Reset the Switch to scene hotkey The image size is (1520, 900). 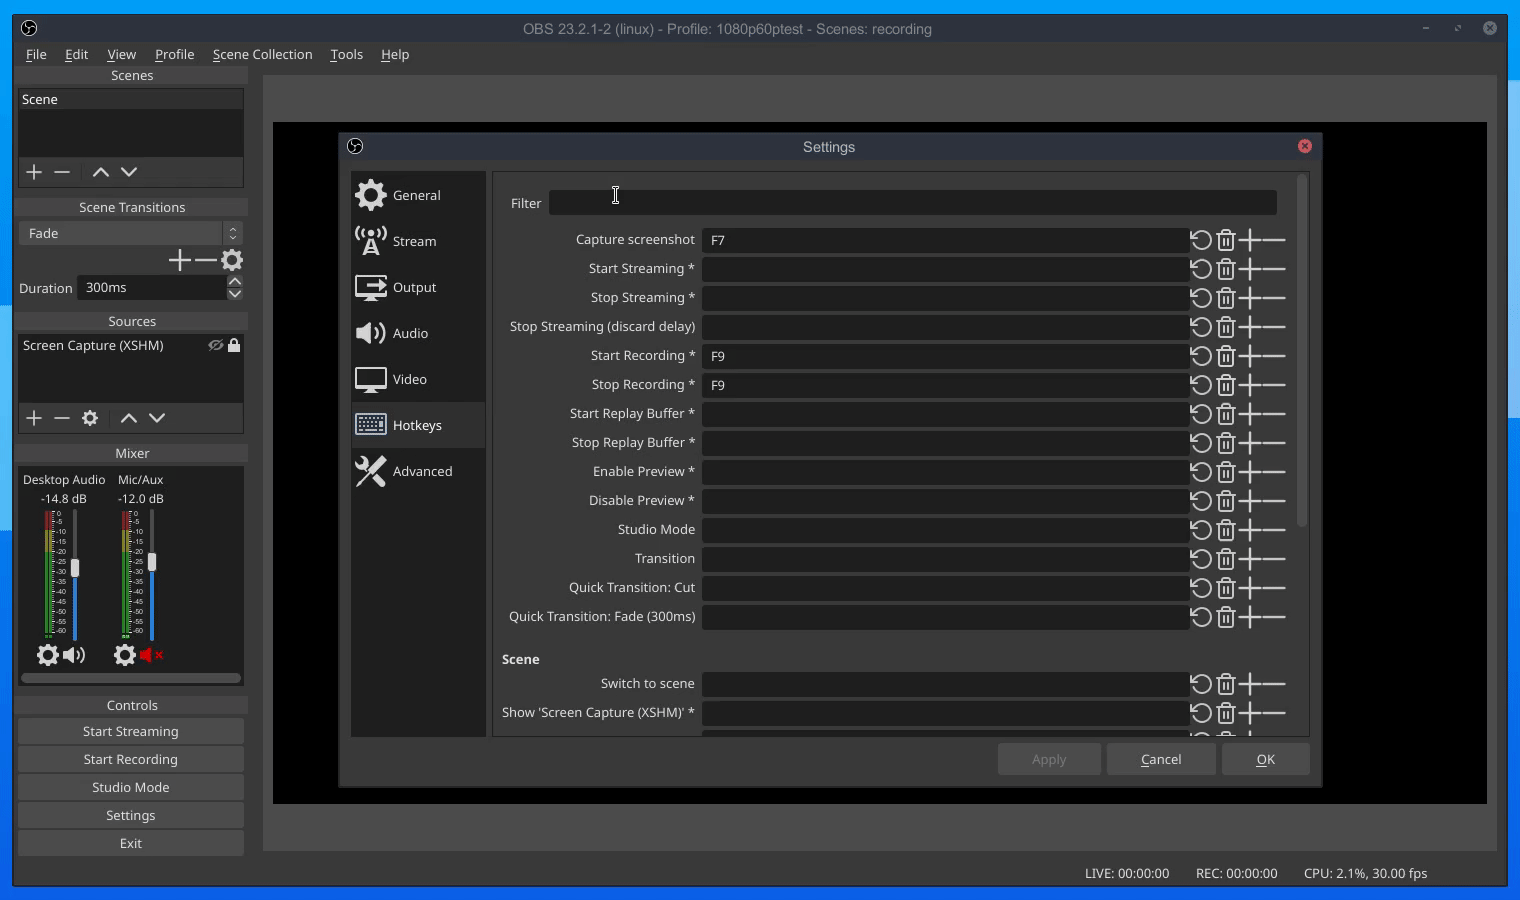click(1201, 684)
